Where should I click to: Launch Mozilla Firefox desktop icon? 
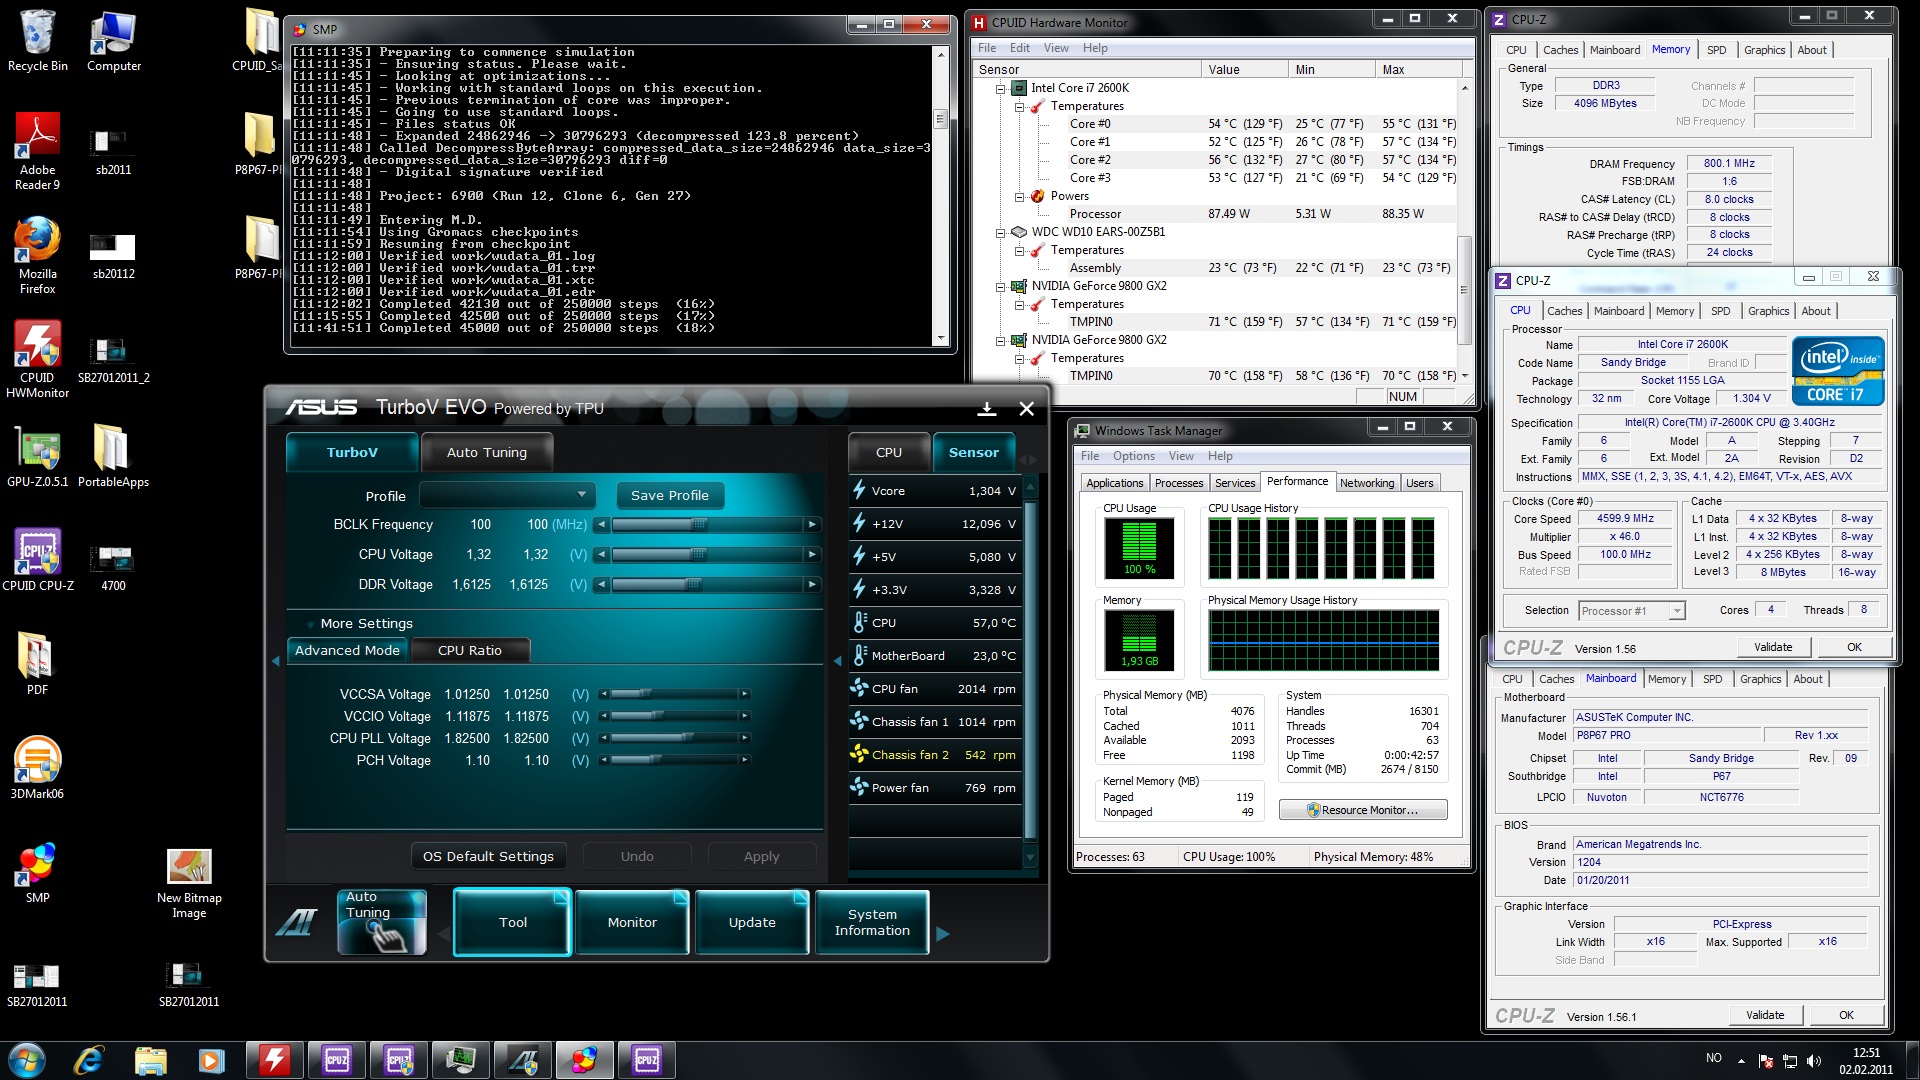tap(38, 254)
